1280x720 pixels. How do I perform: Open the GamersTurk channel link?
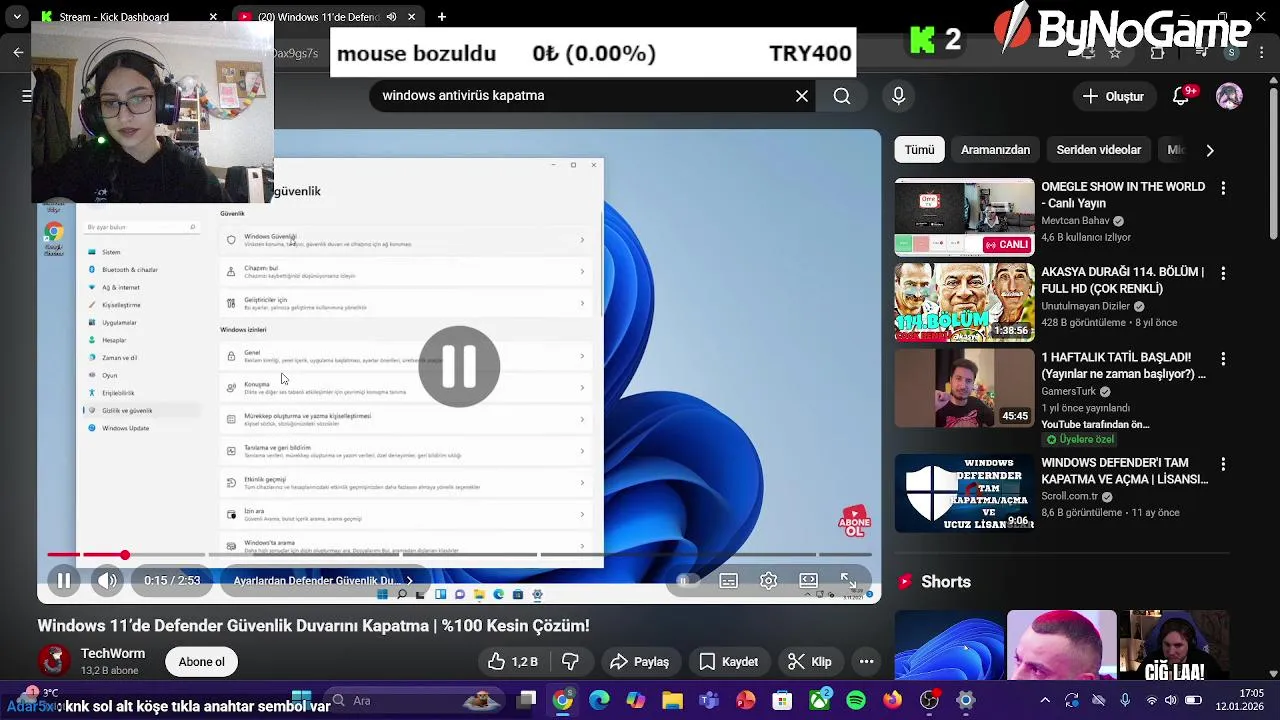(1069, 391)
